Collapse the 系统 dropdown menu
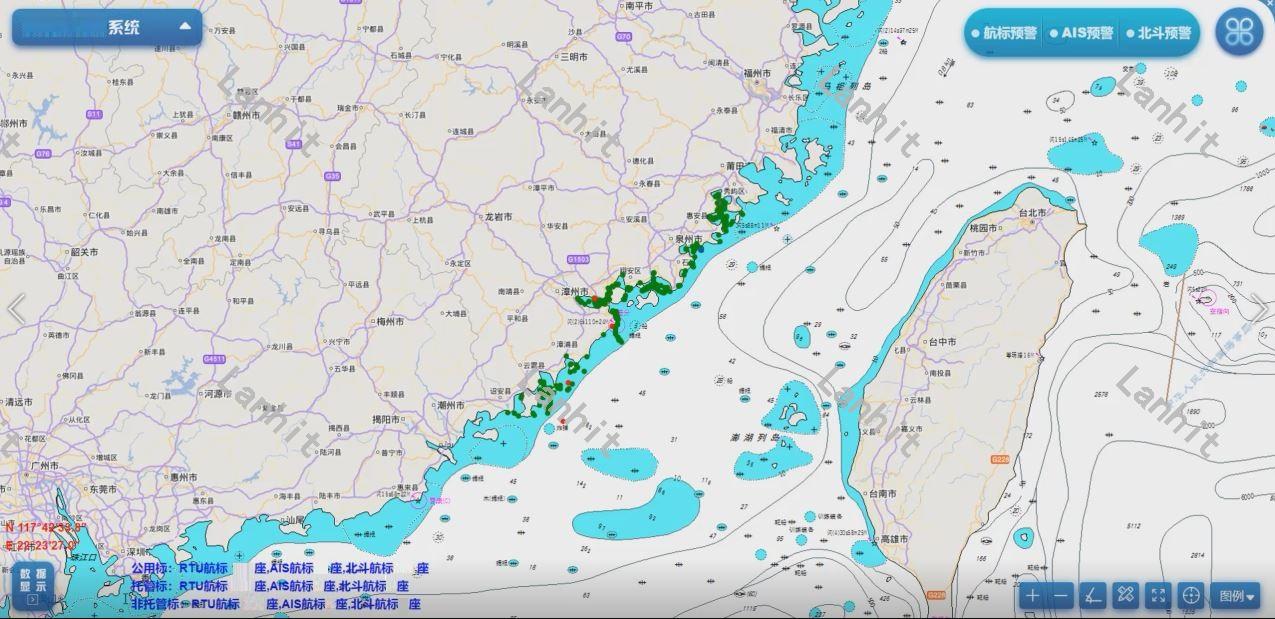 185,27
